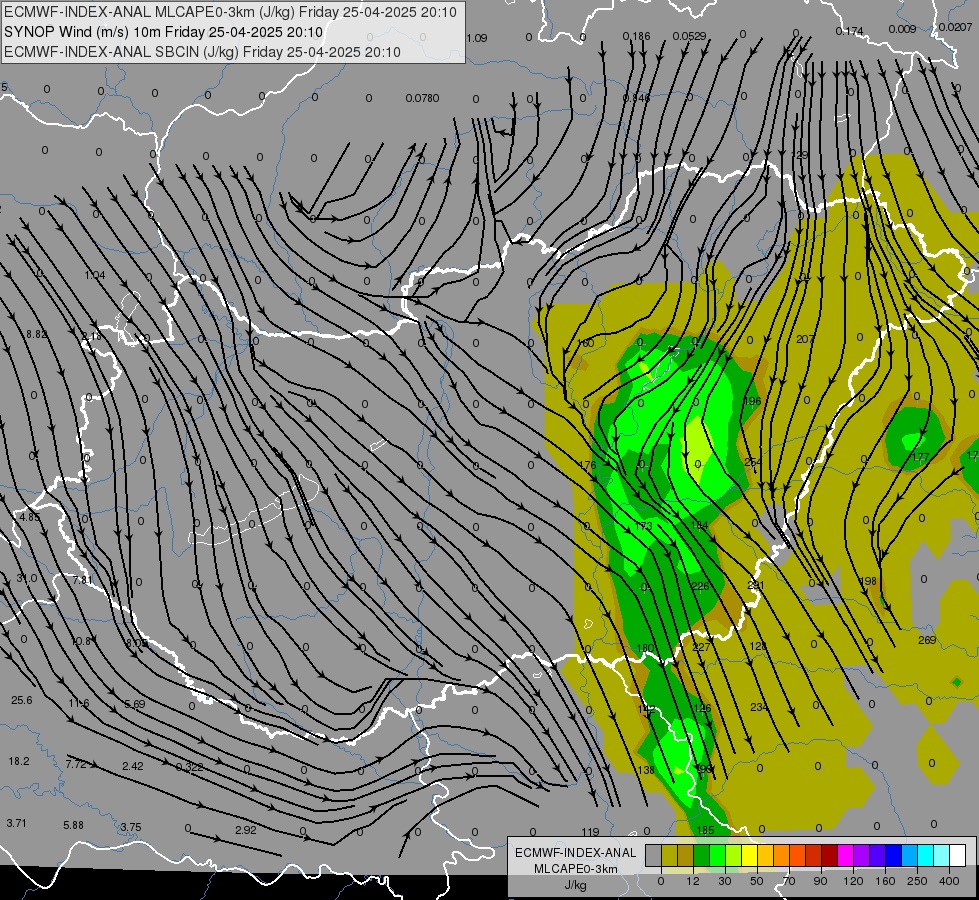Click the map value '119'
The width and height of the screenshot is (979, 900).
pos(590,832)
